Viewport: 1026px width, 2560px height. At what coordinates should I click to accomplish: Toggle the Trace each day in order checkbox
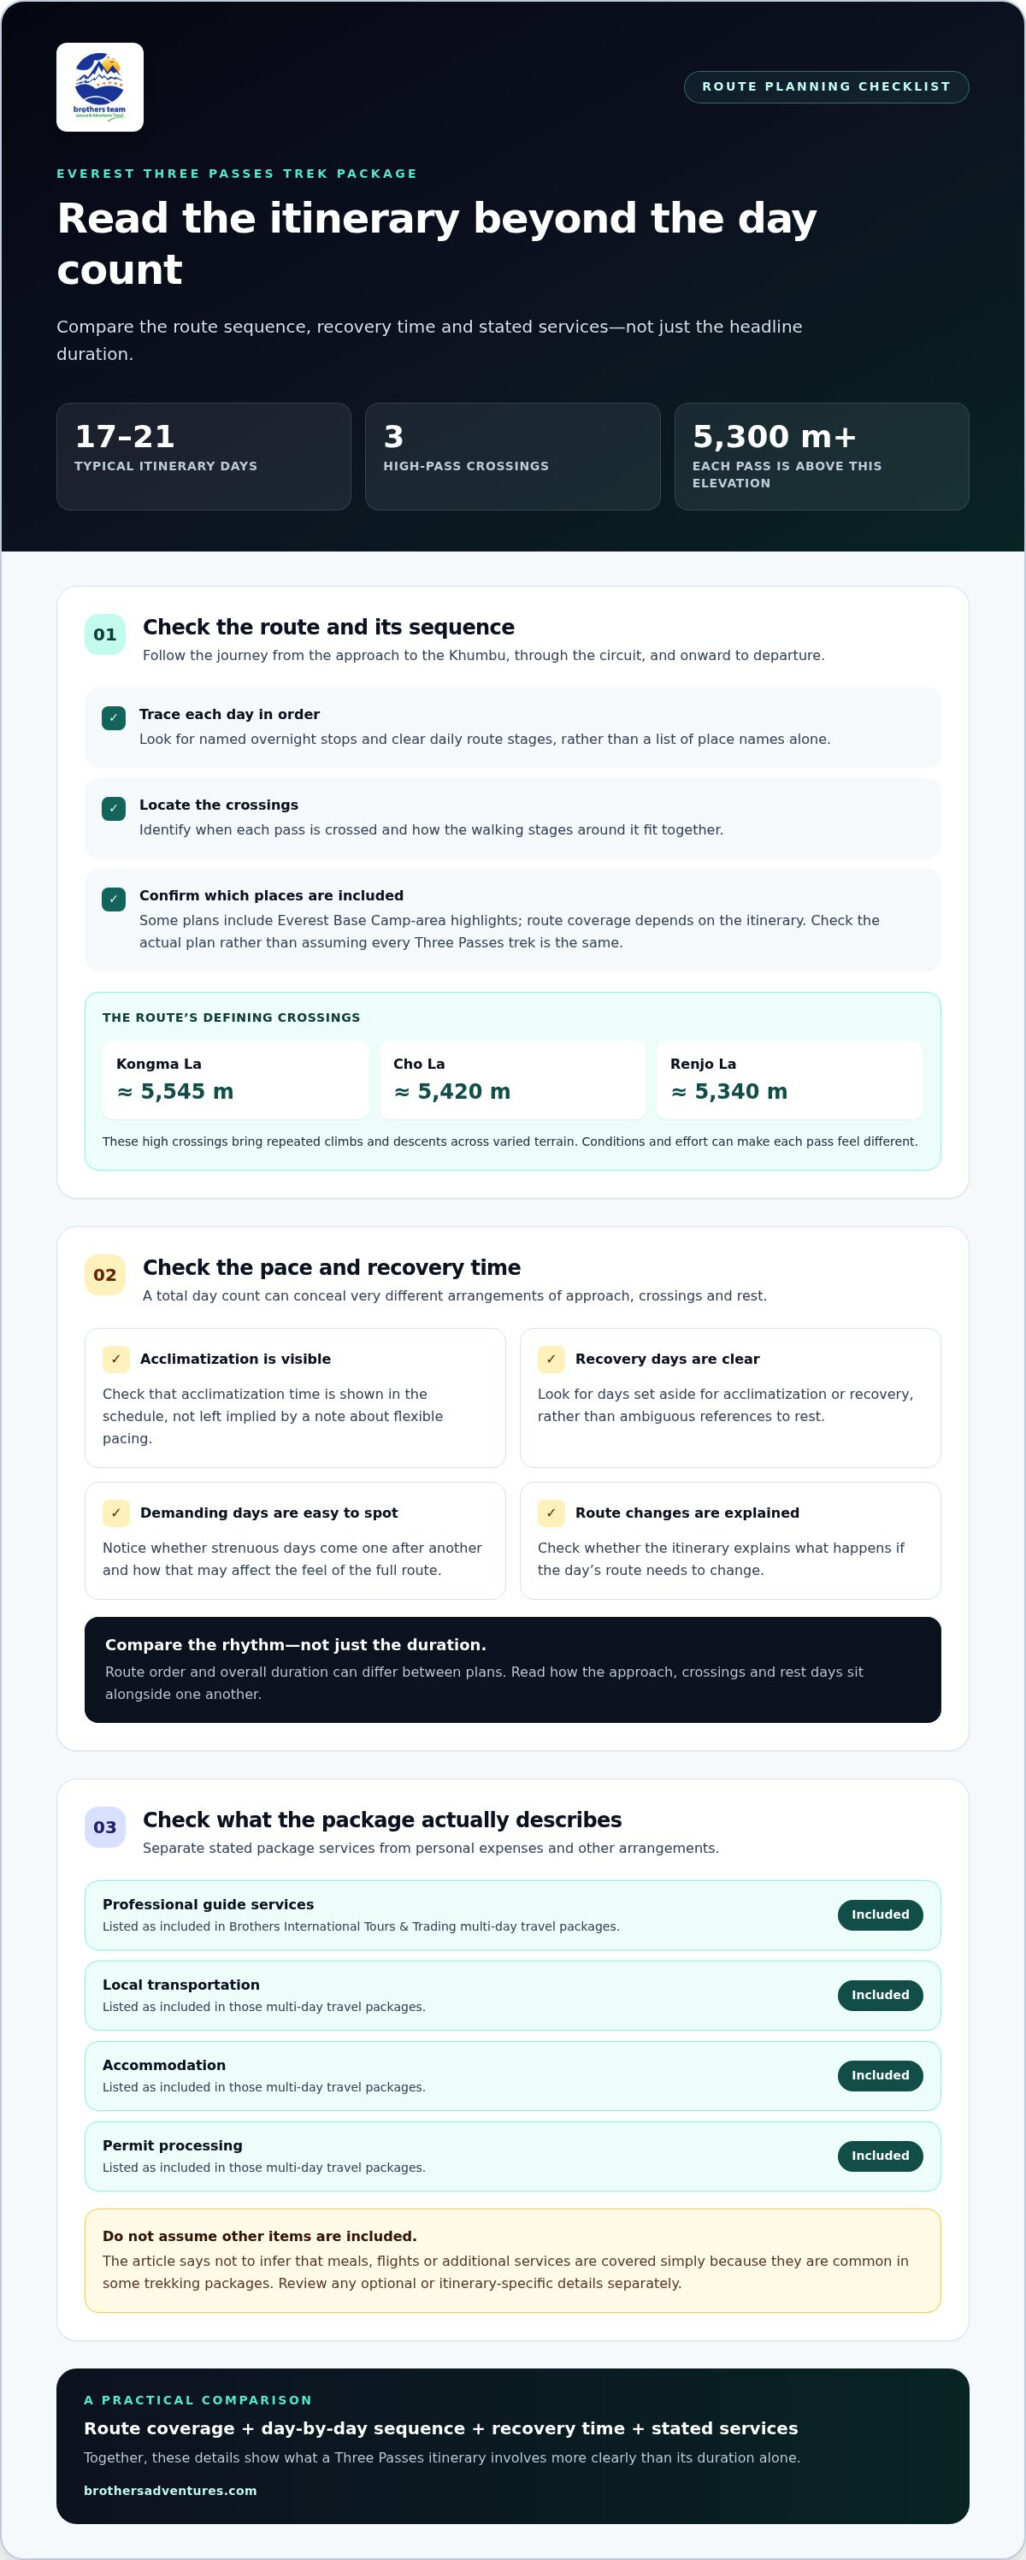click(x=114, y=717)
